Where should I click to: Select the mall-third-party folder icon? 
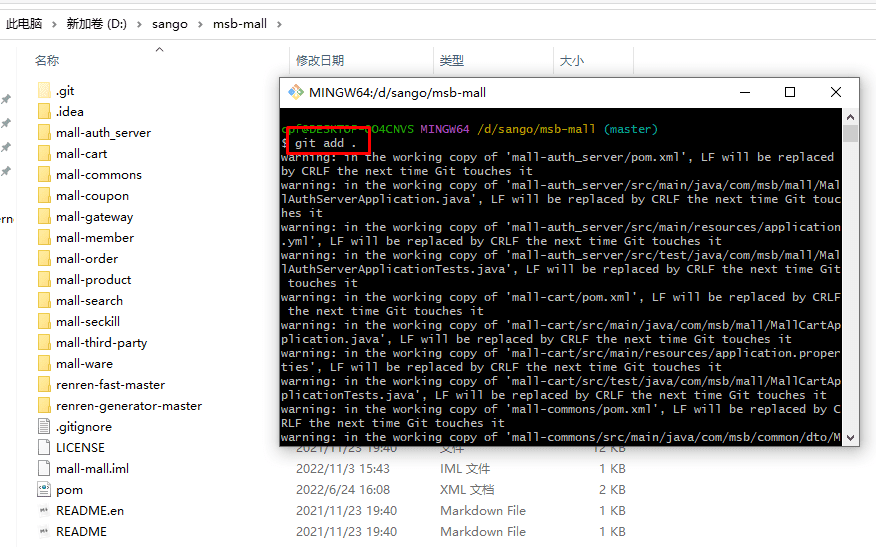tap(44, 343)
